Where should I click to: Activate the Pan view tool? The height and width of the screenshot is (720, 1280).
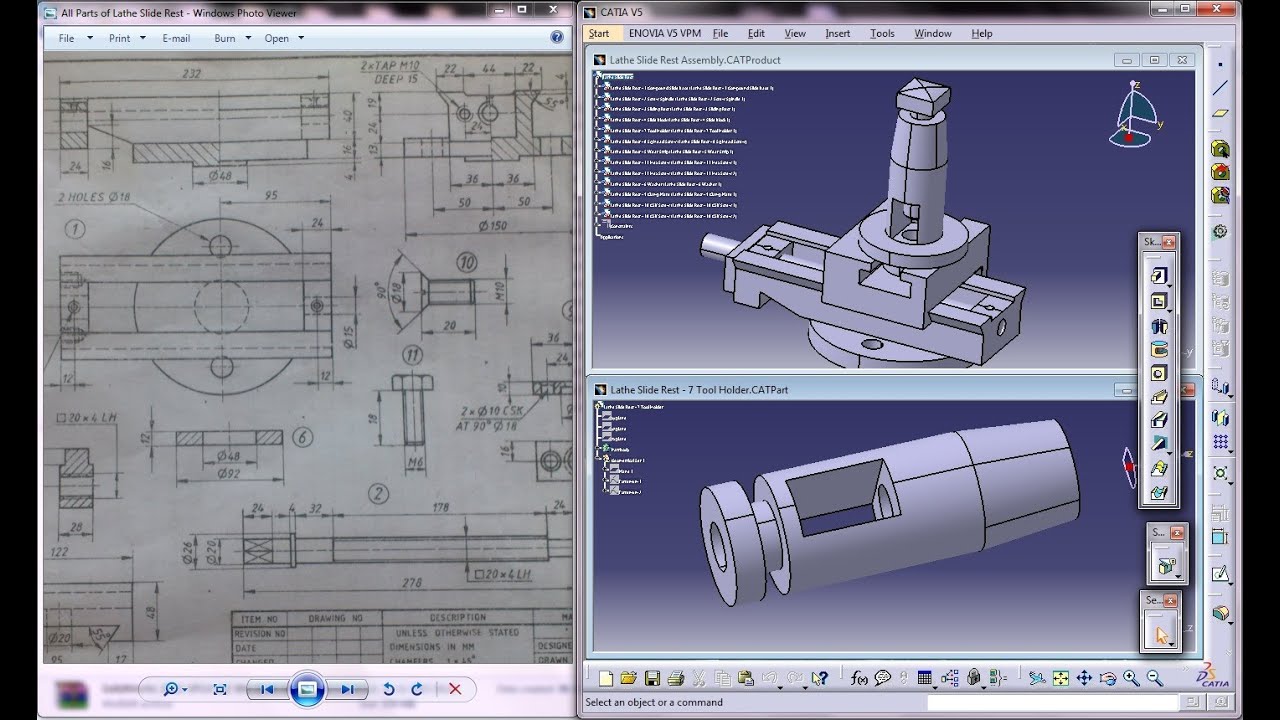[x=1084, y=678]
